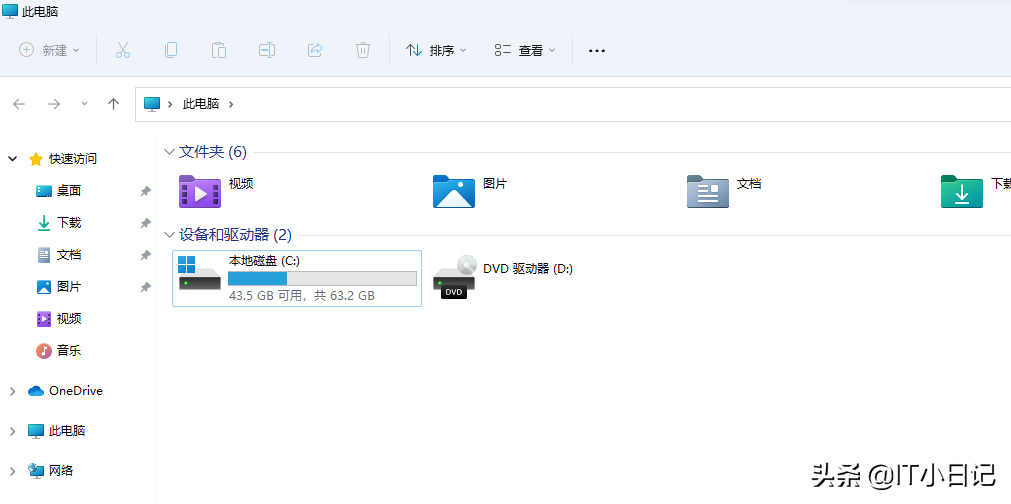Select 网络 in the sidebar
Image resolution: width=1011 pixels, height=504 pixels.
(x=61, y=471)
